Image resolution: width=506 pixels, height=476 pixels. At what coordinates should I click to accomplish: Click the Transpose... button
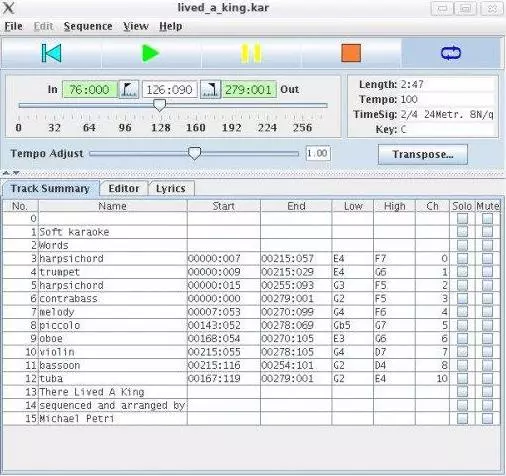tap(423, 154)
